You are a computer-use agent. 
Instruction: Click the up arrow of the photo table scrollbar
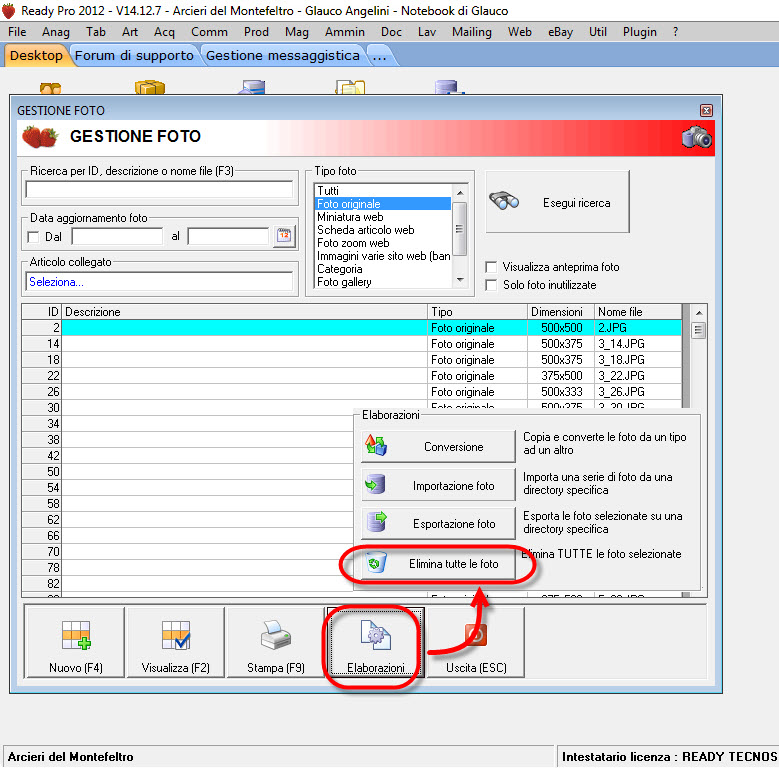699,312
